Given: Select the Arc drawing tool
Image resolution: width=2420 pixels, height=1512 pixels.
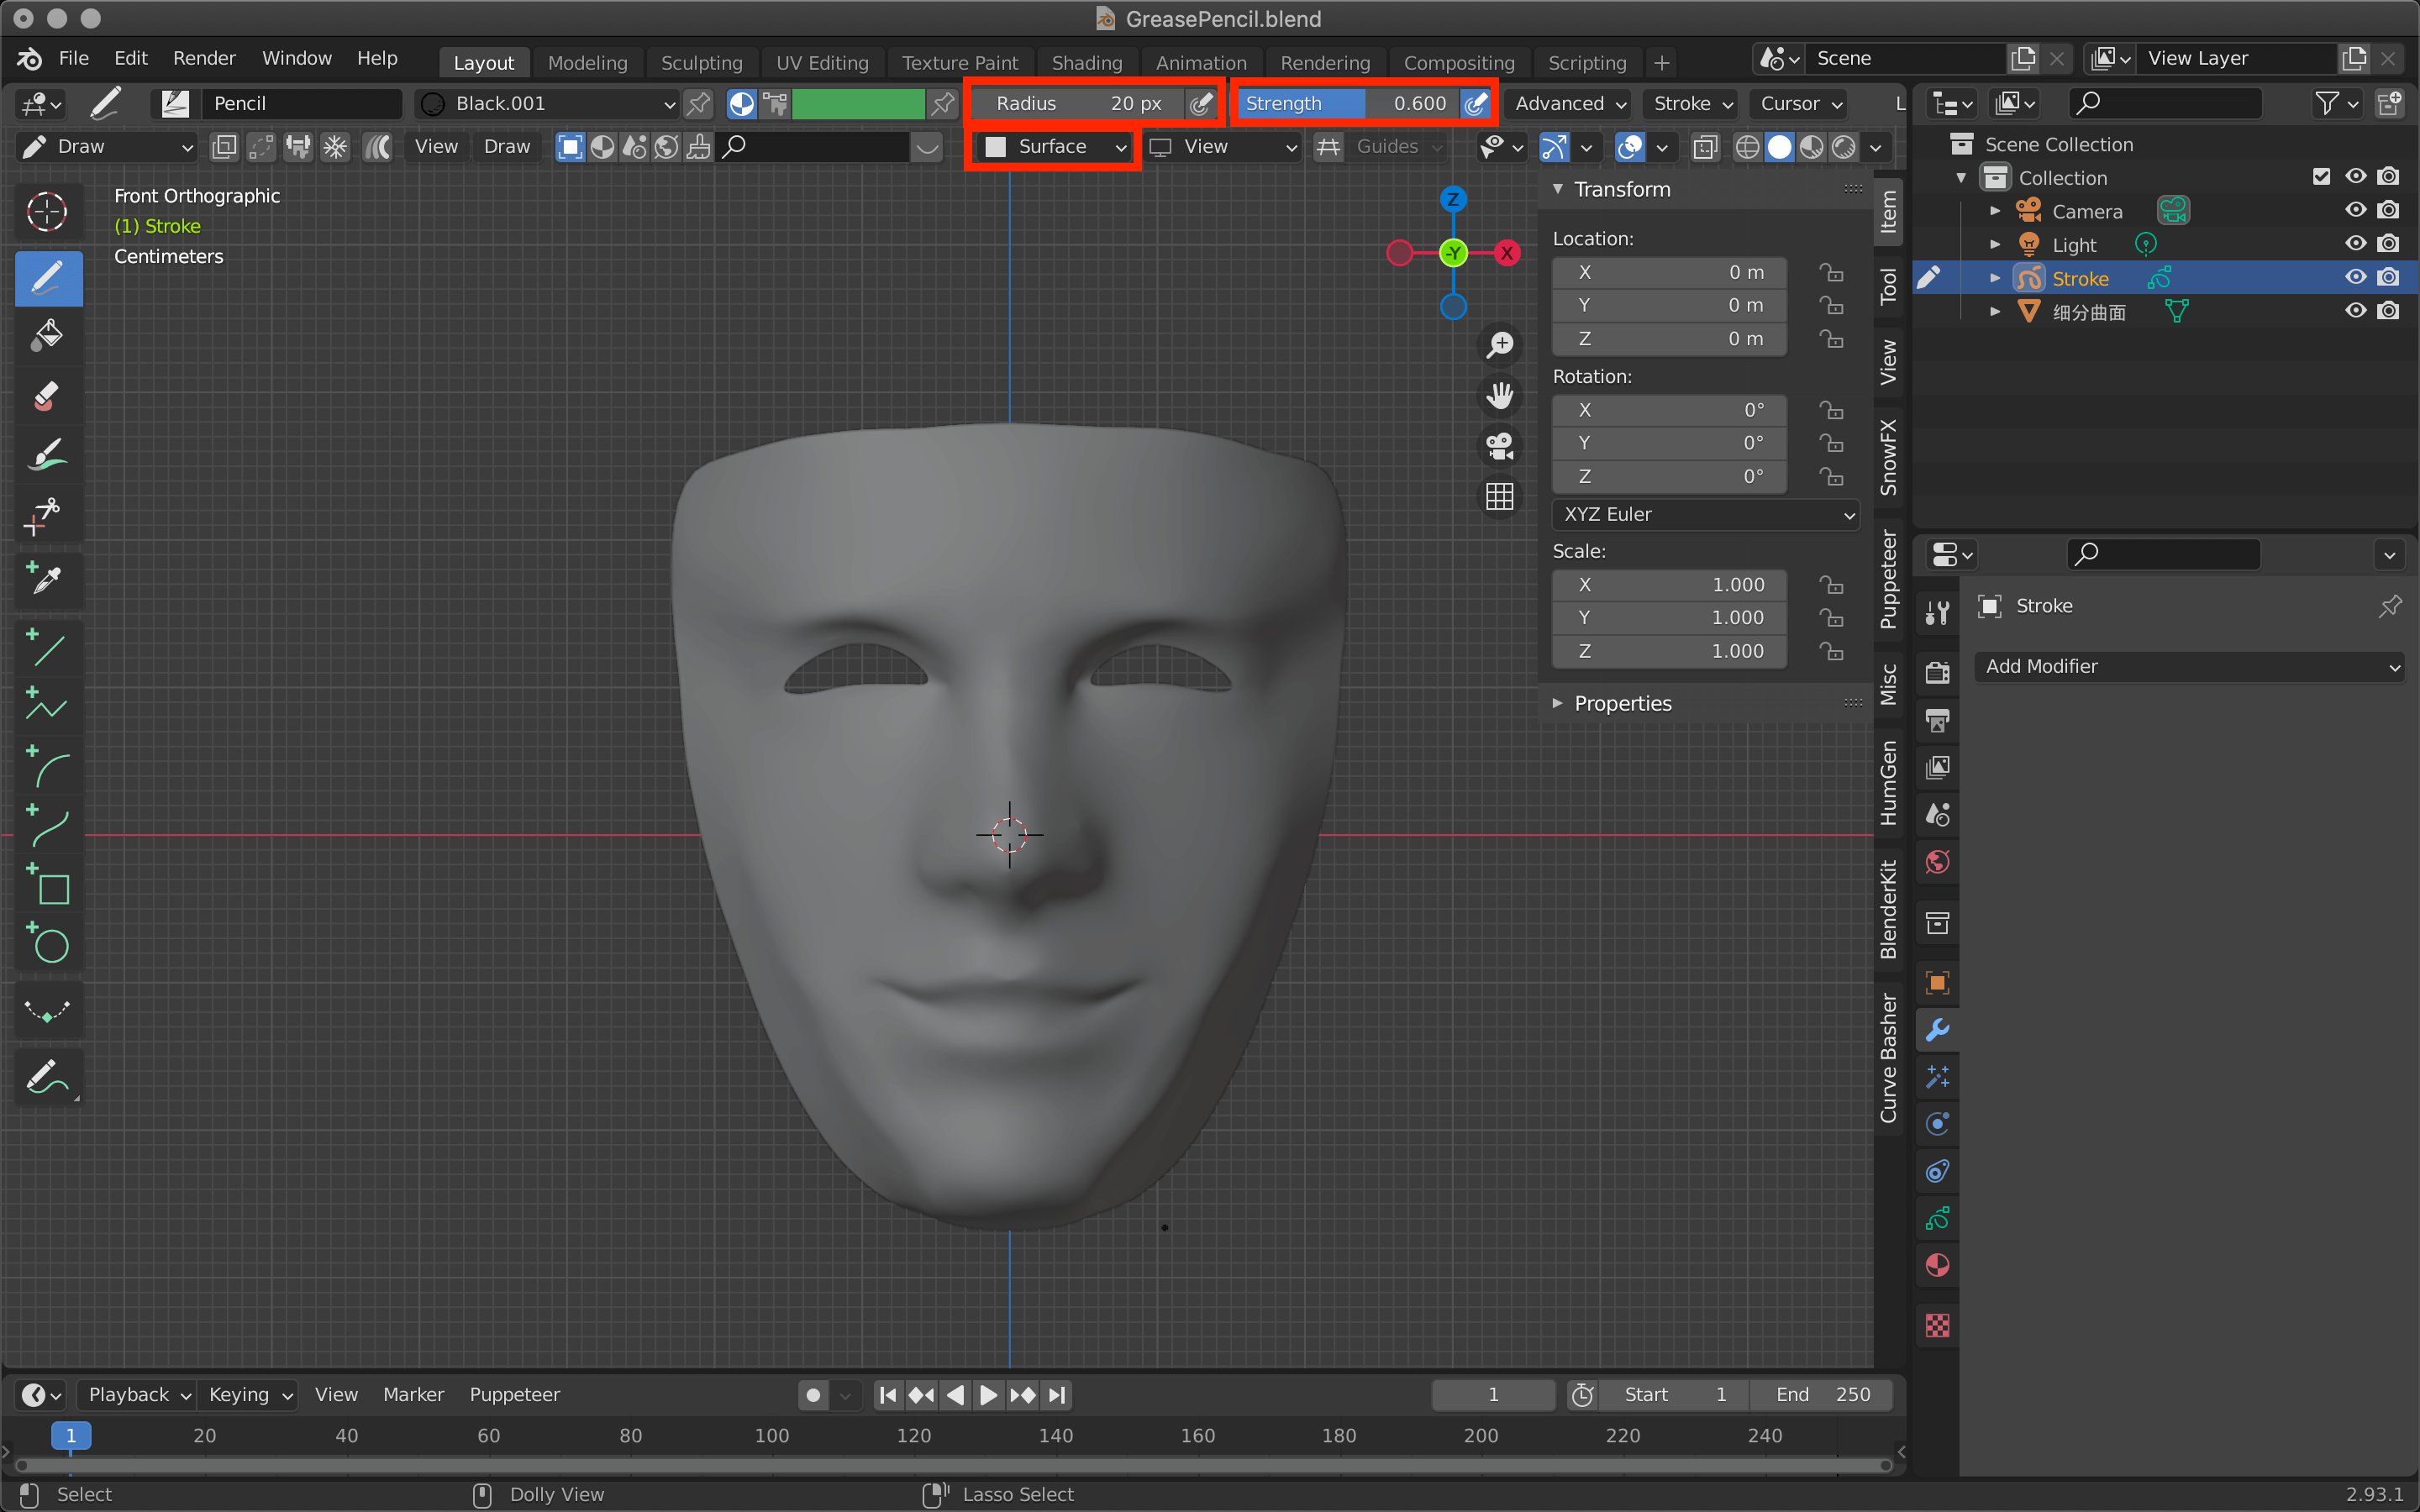Looking at the screenshot, I should pyautogui.click(x=48, y=768).
